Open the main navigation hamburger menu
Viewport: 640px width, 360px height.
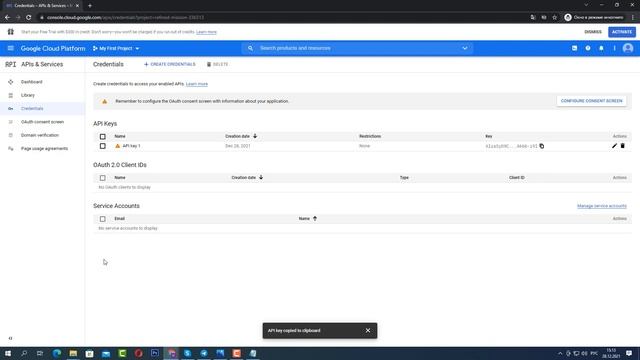click(11, 48)
